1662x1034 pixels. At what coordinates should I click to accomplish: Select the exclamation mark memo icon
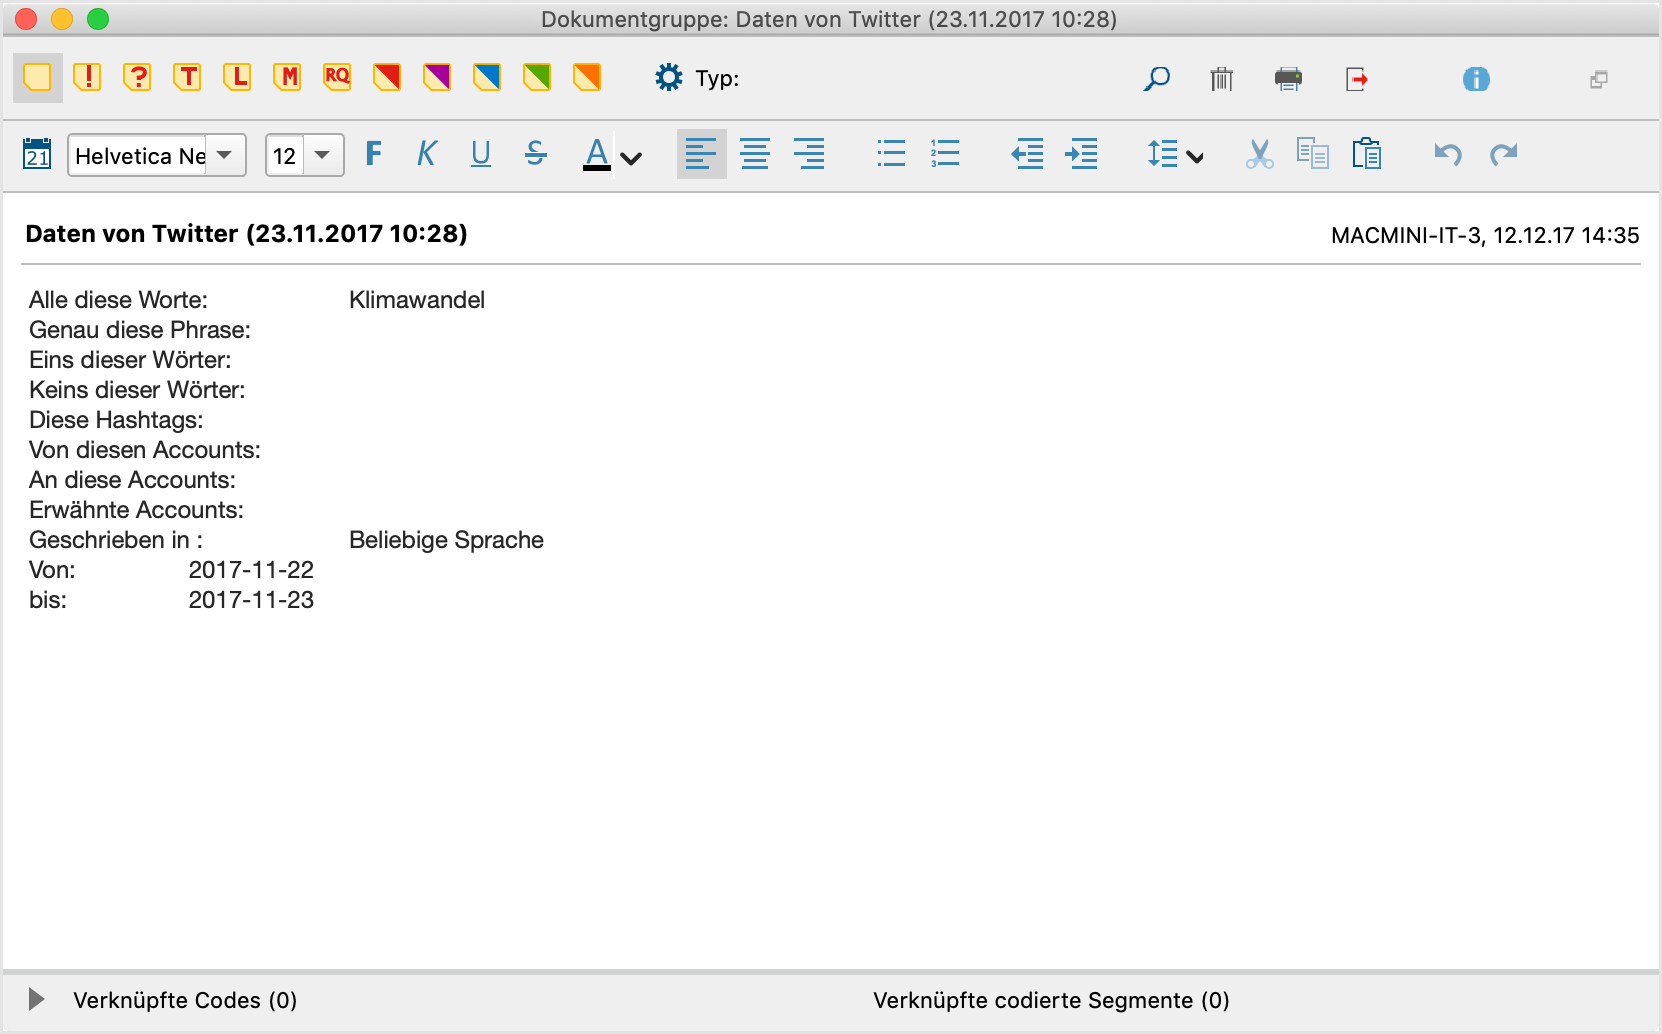pos(88,78)
